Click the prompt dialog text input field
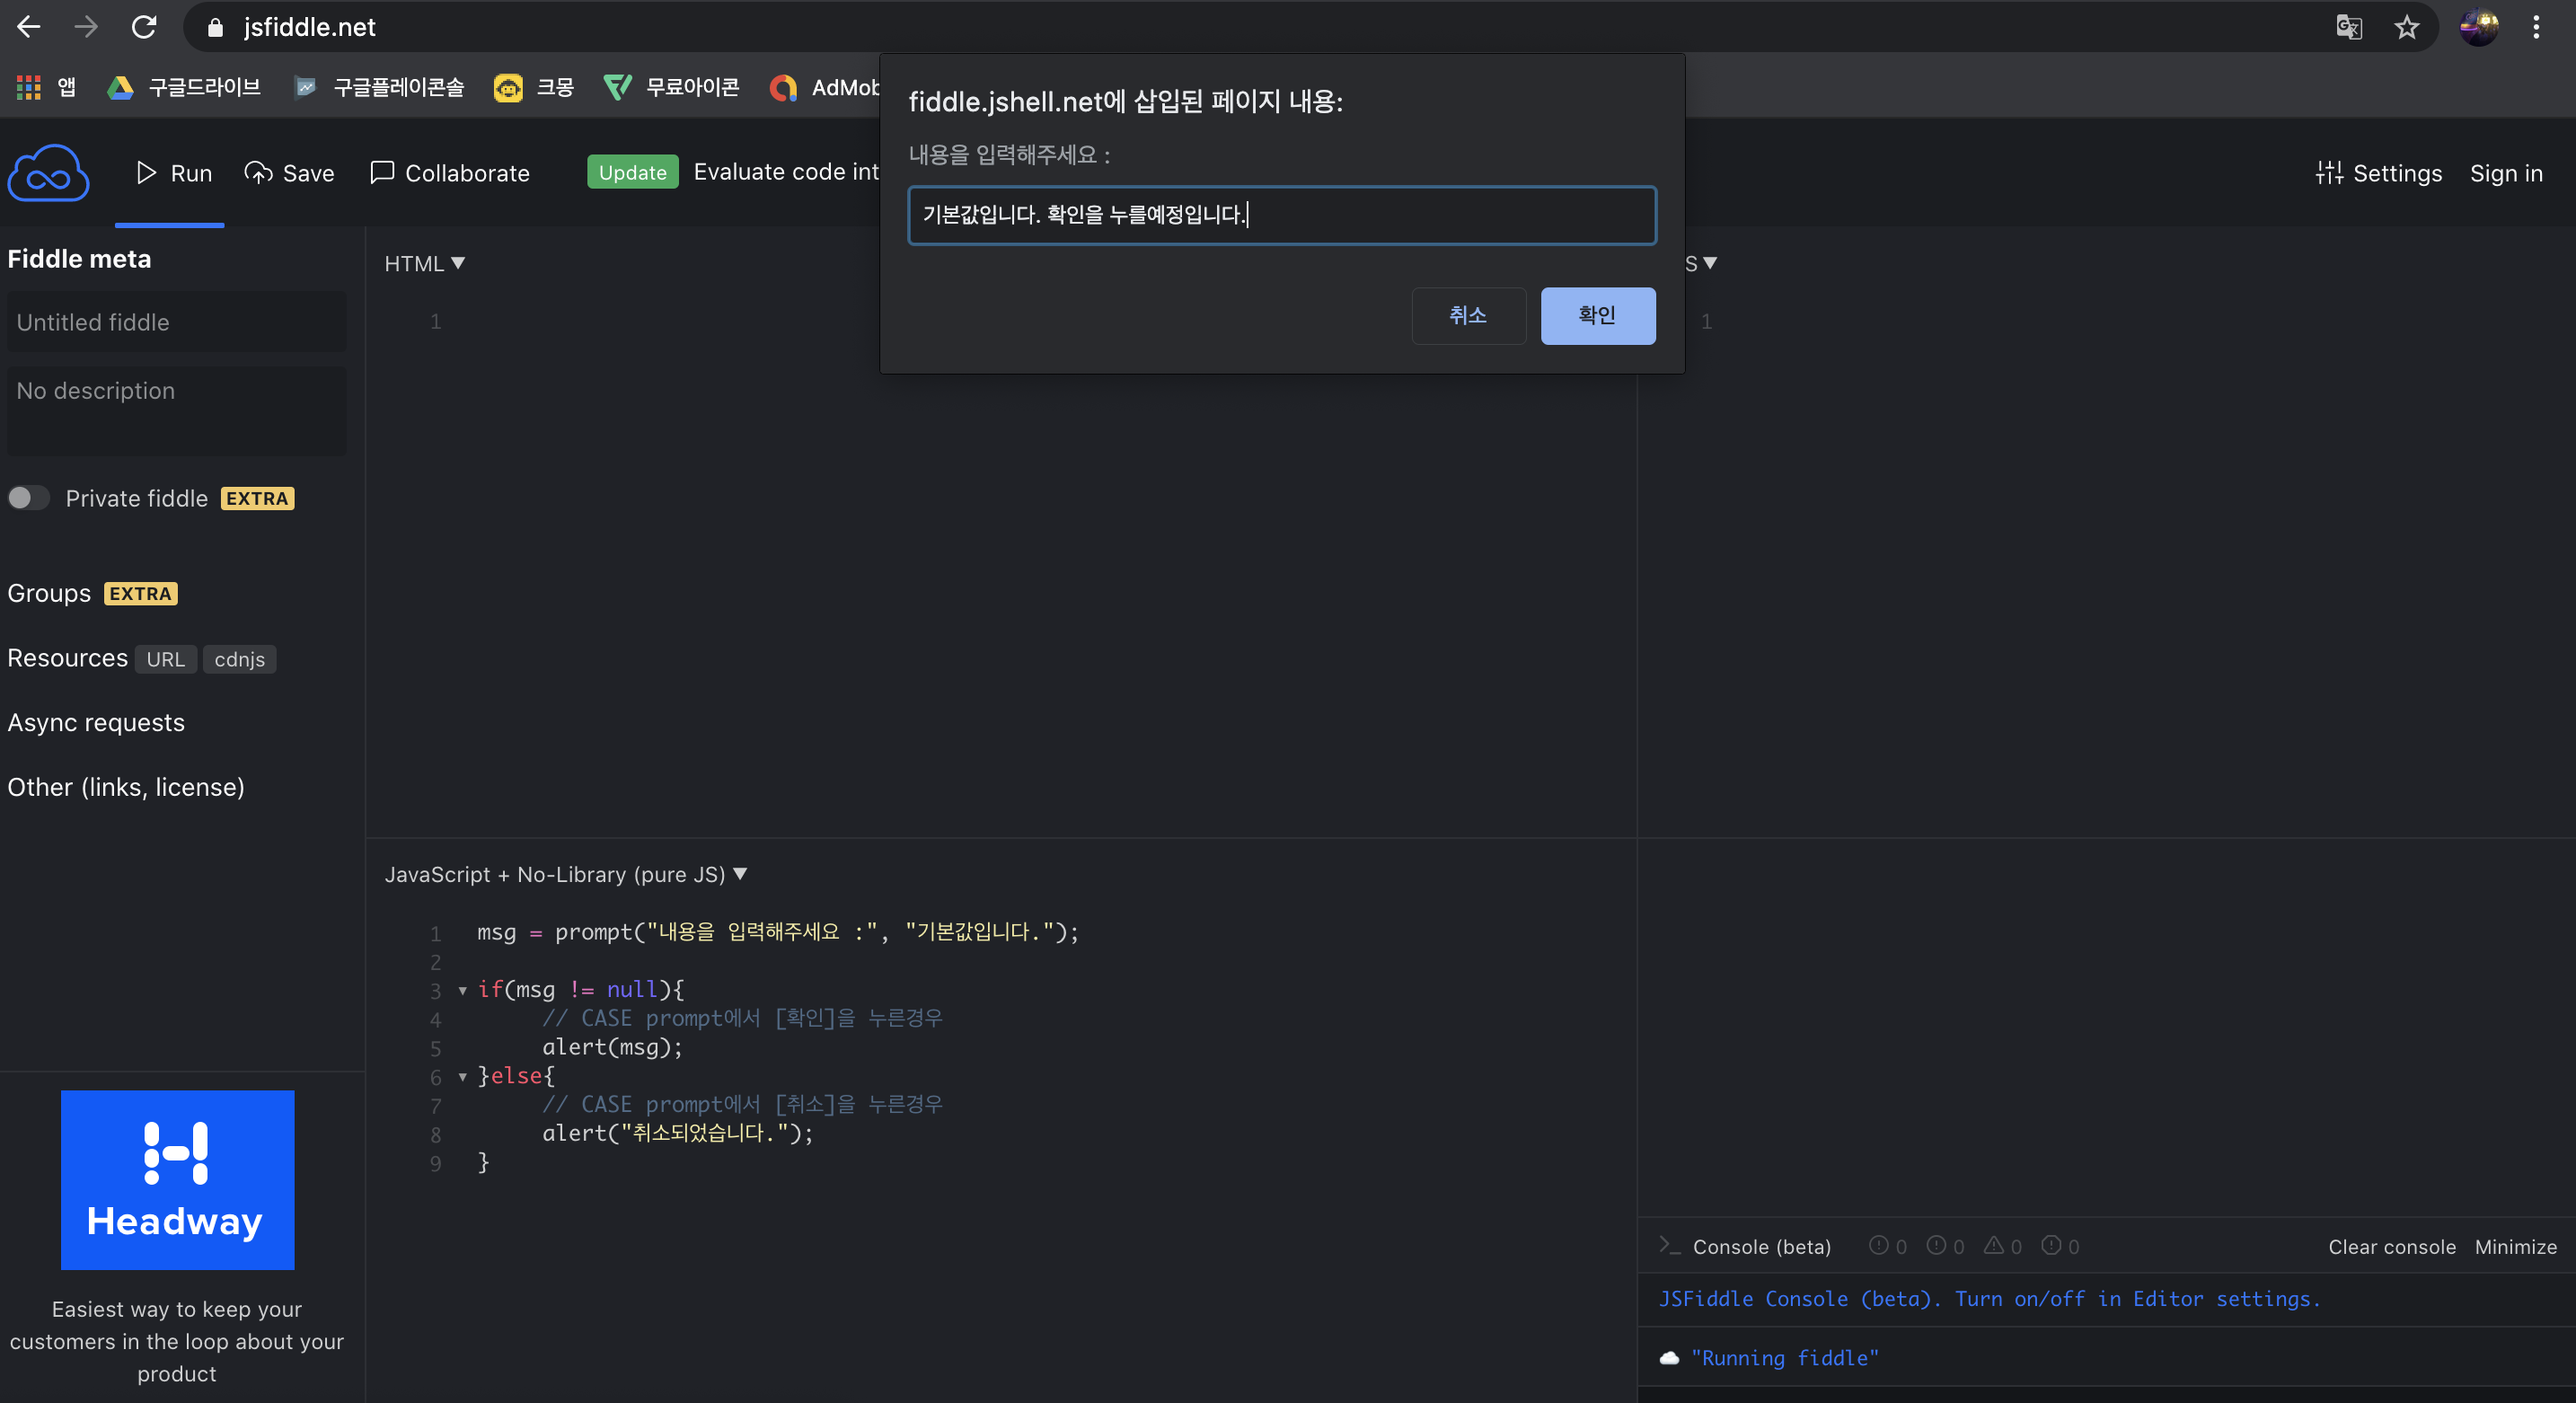This screenshot has width=2576, height=1403. tap(1281, 215)
